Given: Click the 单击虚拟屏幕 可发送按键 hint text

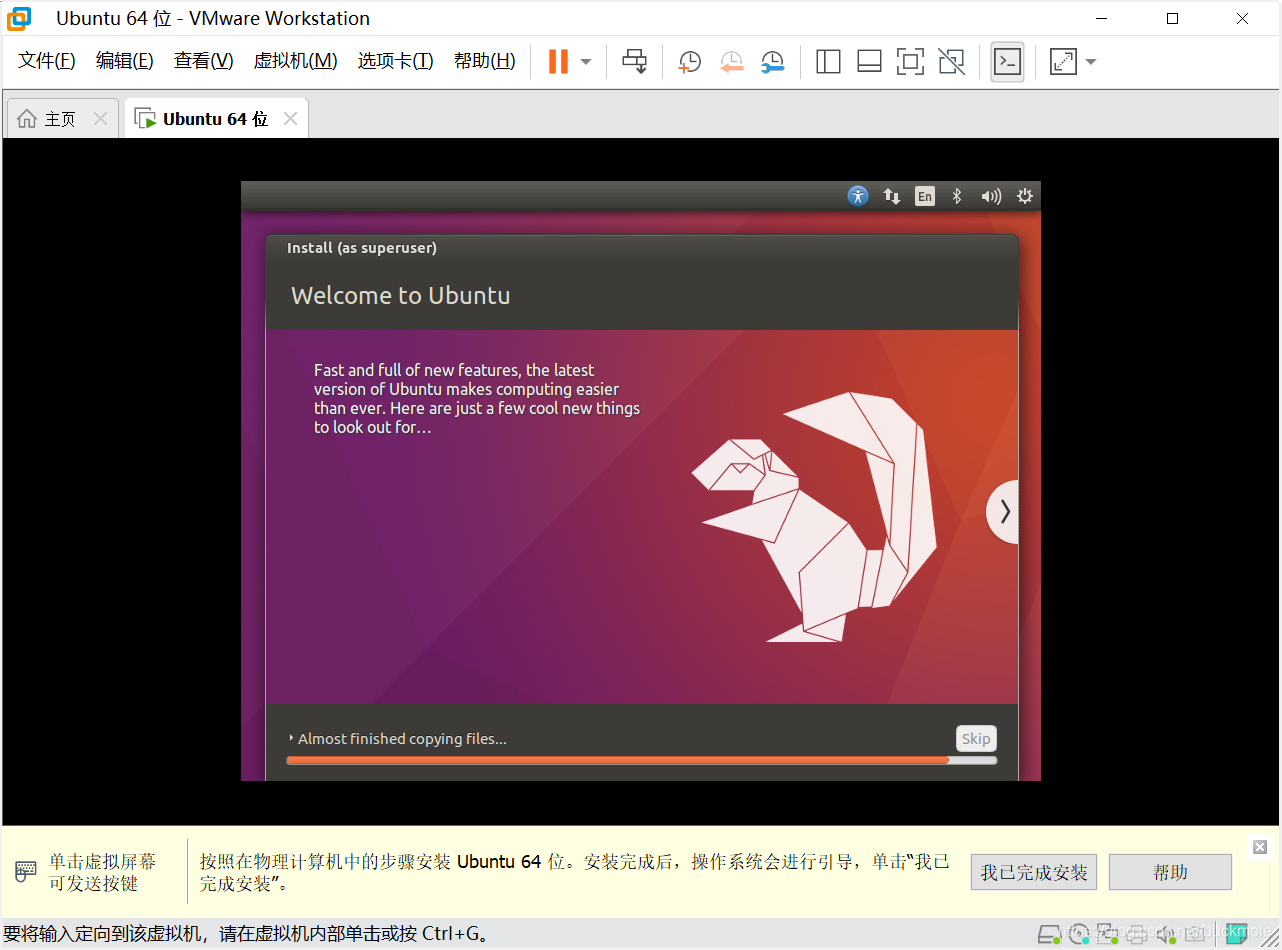Looking at the screenshot, I should 103,872.
